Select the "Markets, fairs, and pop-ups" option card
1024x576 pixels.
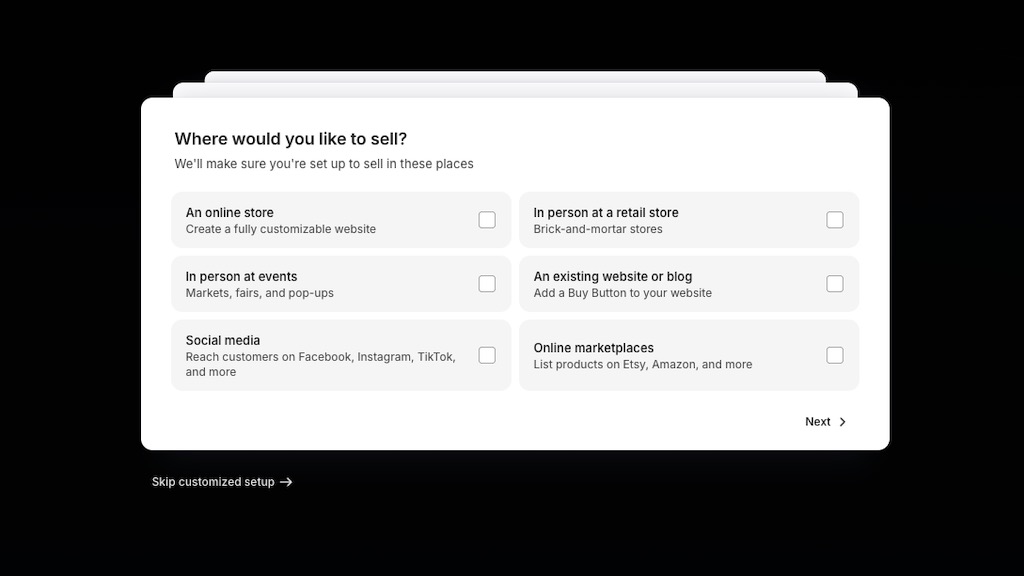[x=320, y=284]
